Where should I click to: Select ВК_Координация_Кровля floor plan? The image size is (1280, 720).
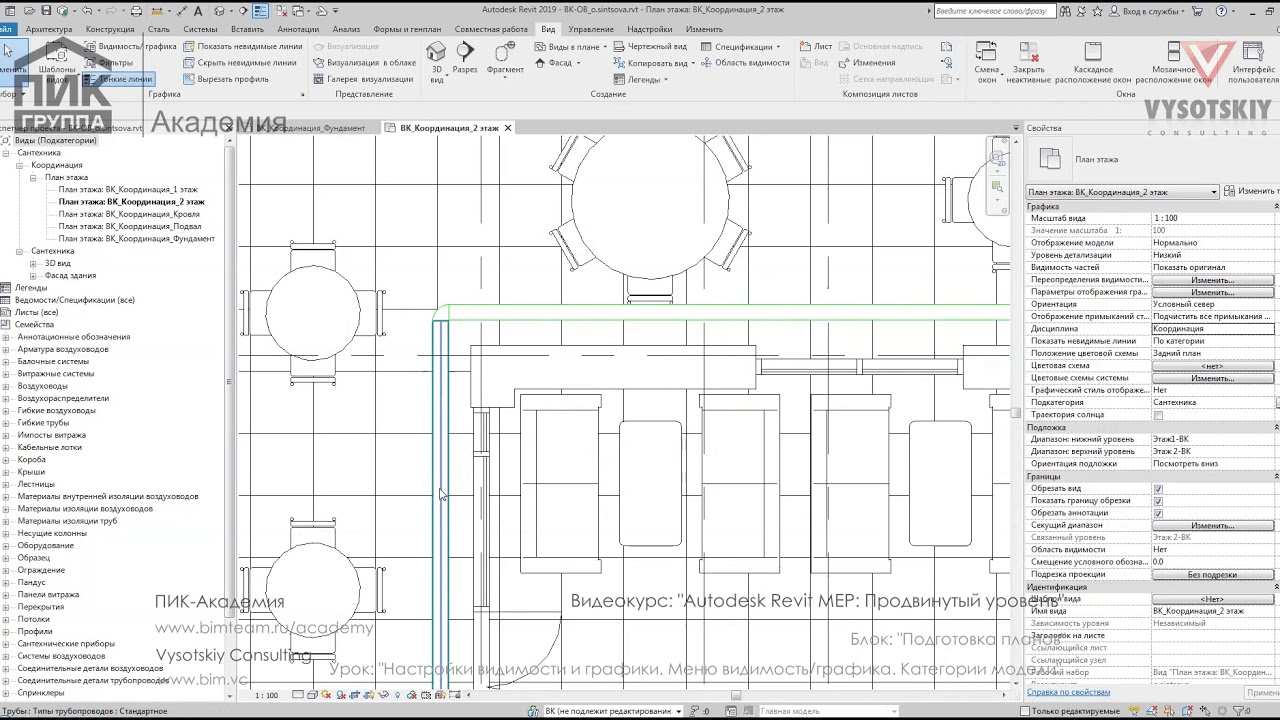pyautogui.click(x=129, y=214)
